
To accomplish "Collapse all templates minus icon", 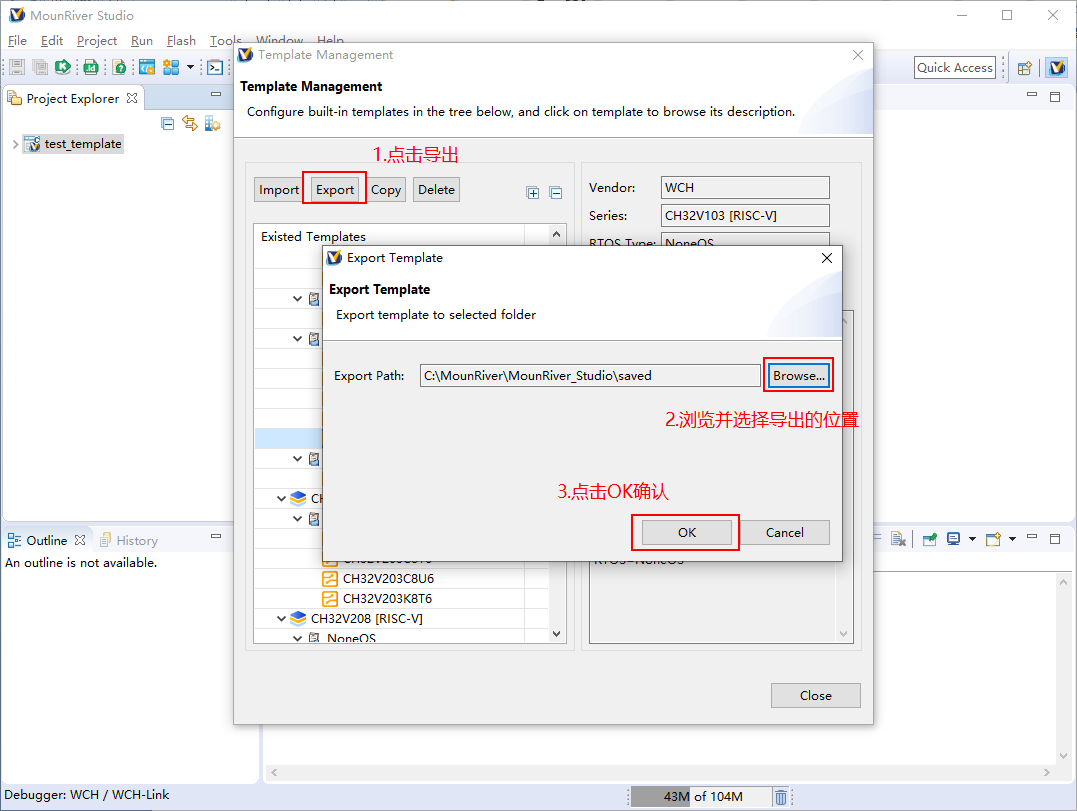I will pyautogui.click(x=556, y=193).
